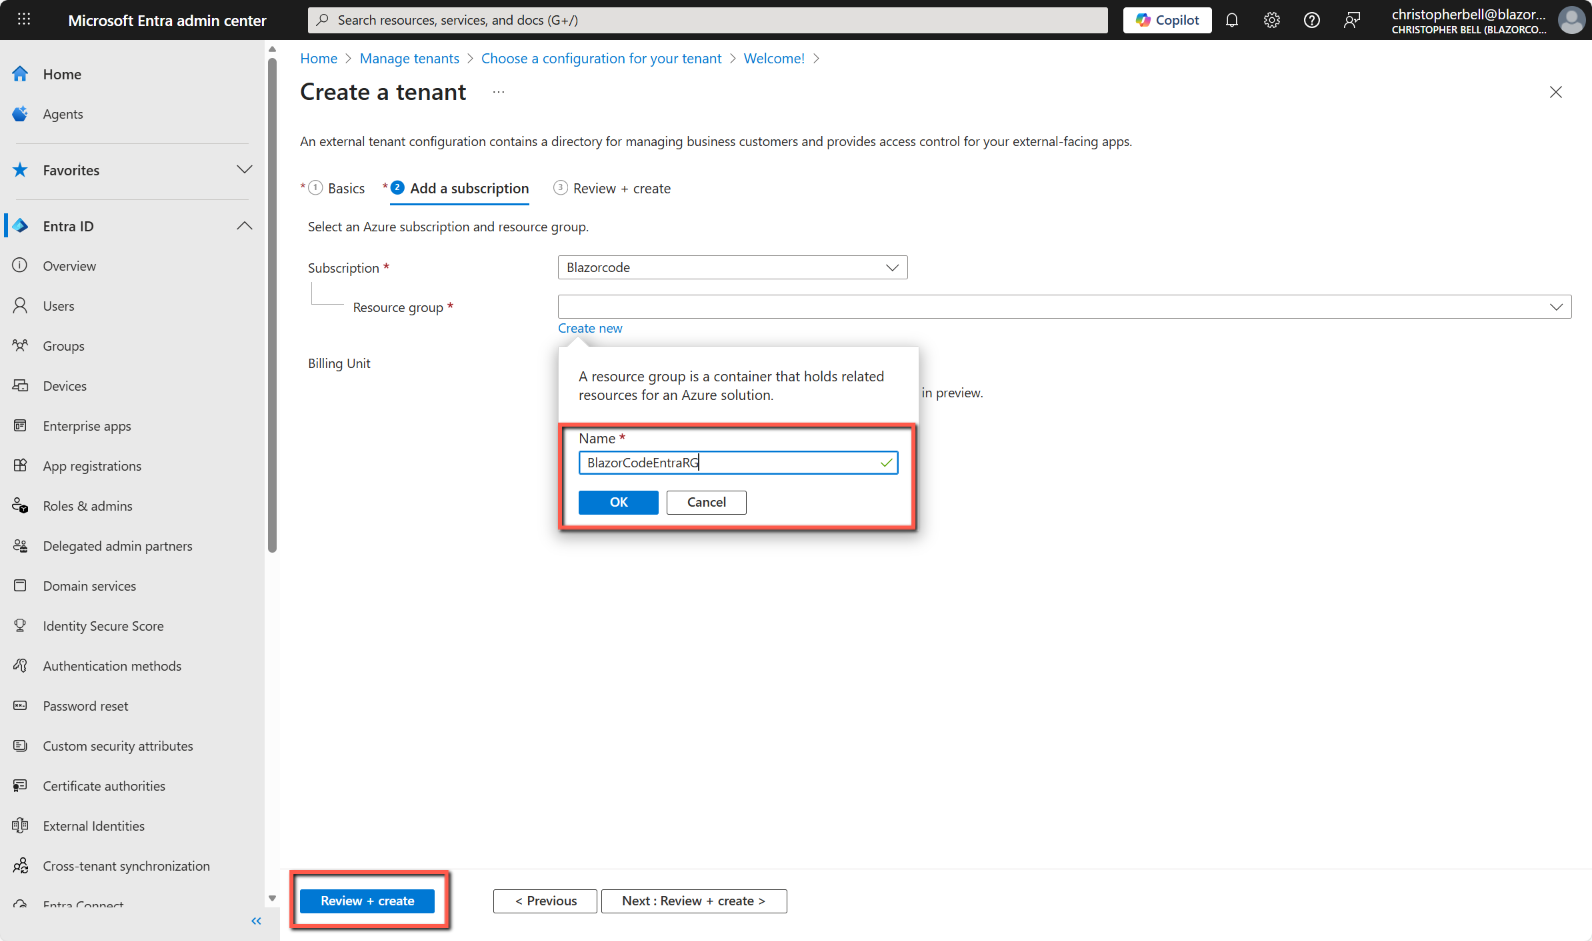
Task: Click the resource group Name input field
Action: 730,463
